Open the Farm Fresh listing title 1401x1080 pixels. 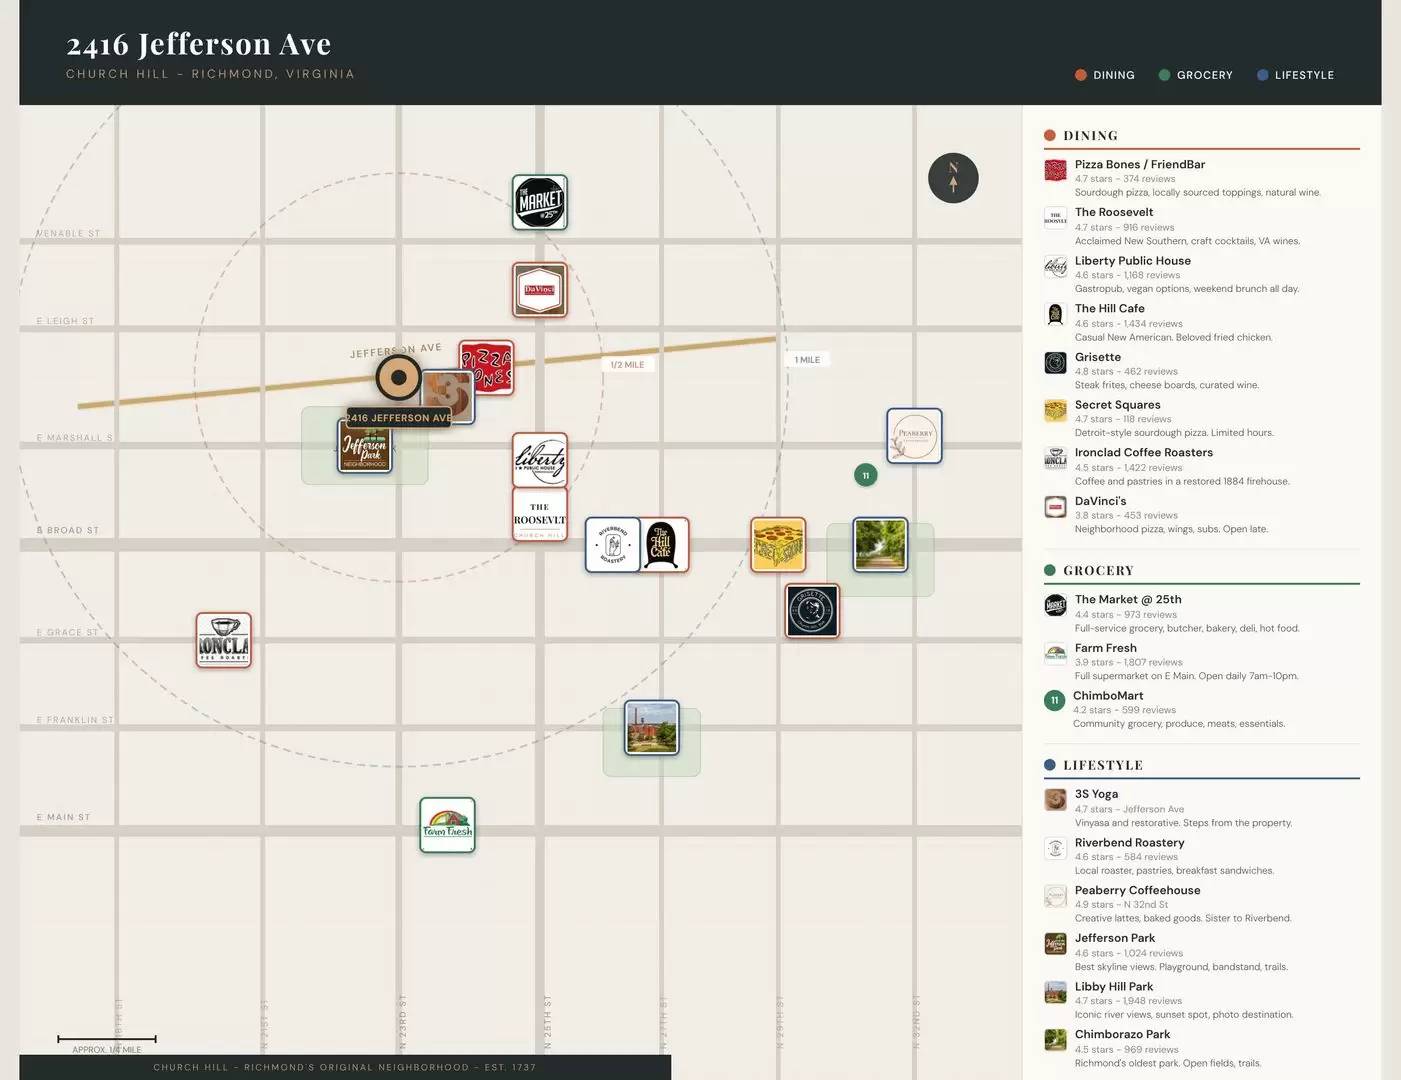pyautogui.click(x=1106, y=648)
